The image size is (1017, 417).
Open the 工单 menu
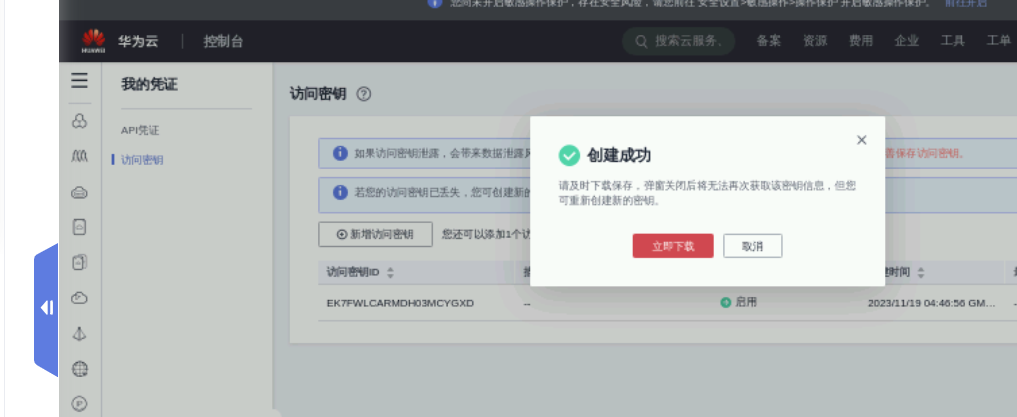[998, 41]
